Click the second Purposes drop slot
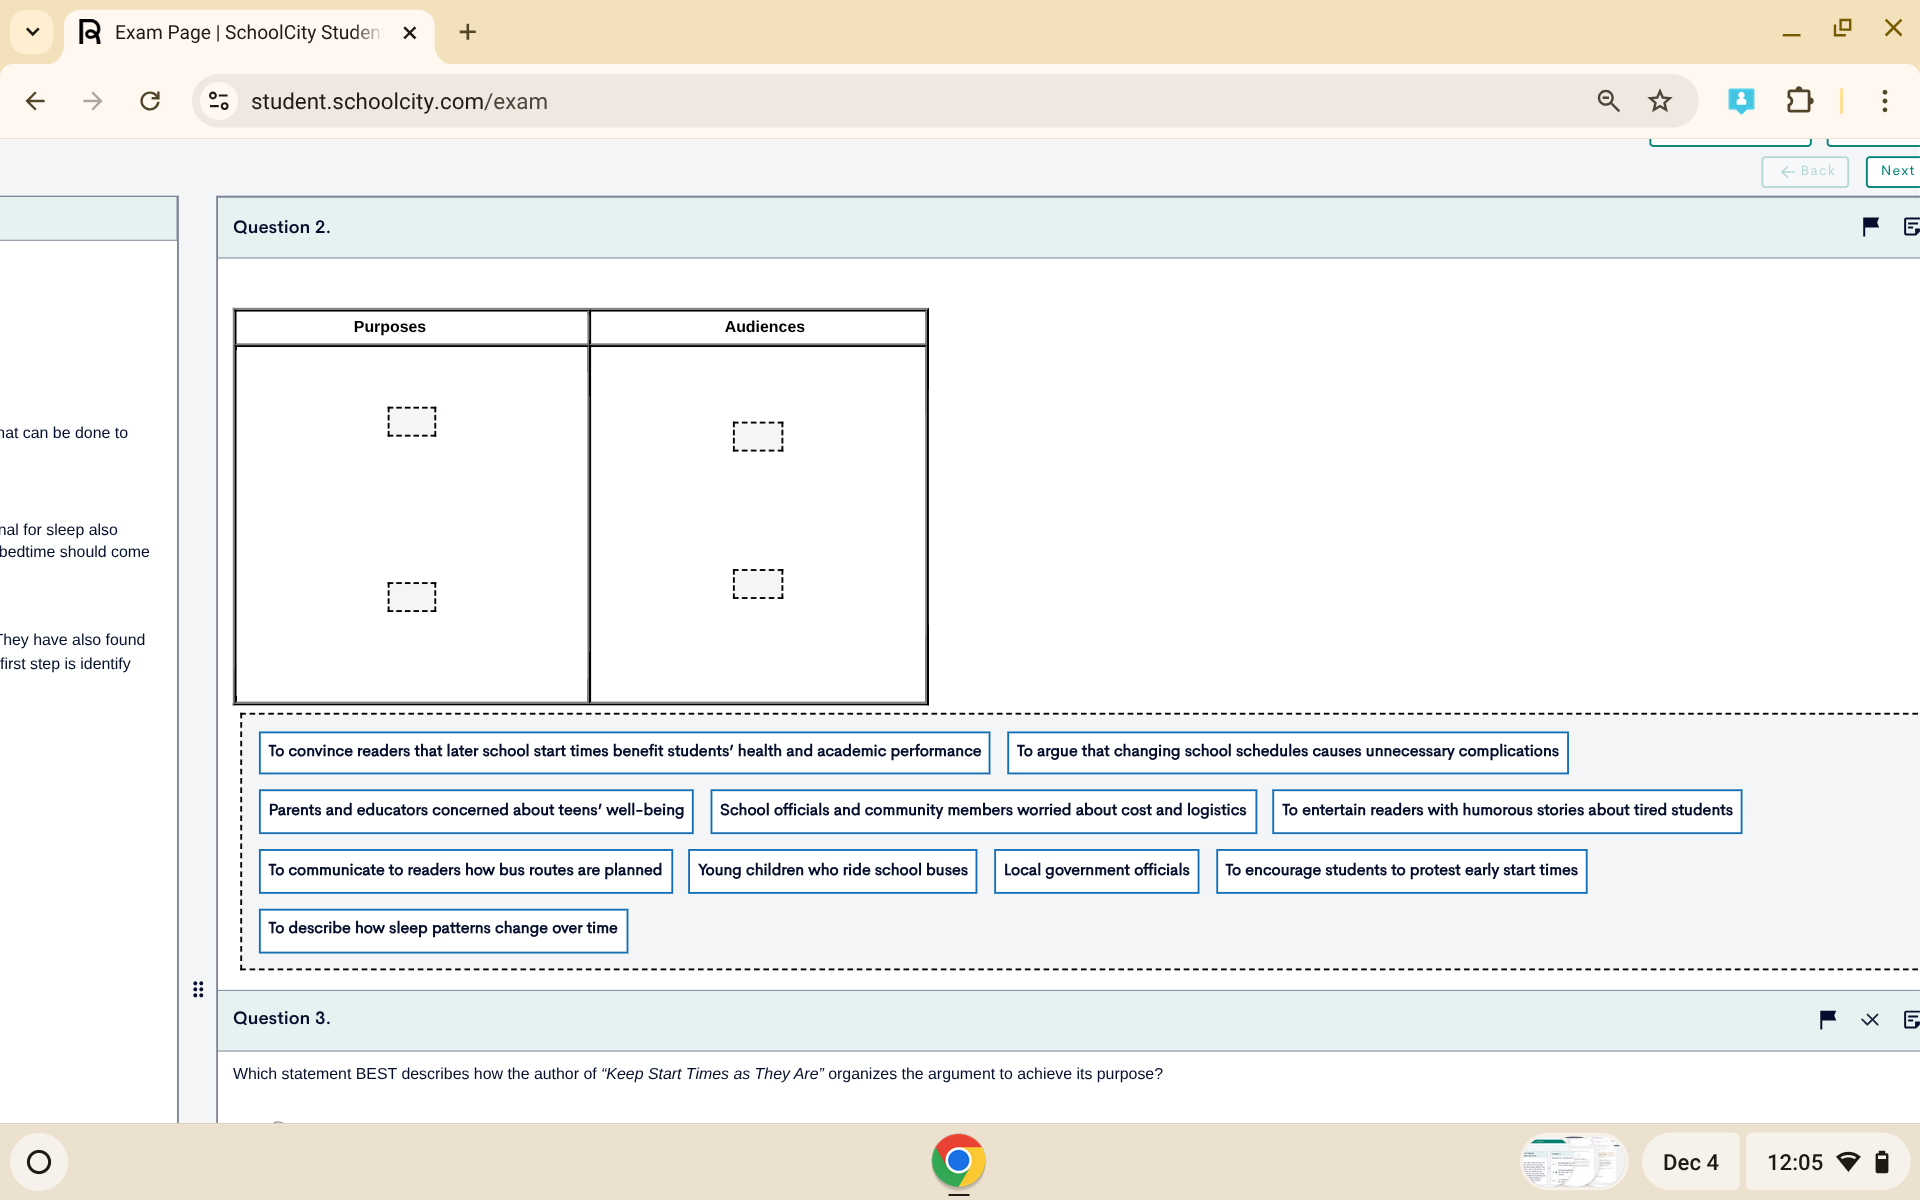This screenshot has height=1200, width=1920. (x=412, y=597)
